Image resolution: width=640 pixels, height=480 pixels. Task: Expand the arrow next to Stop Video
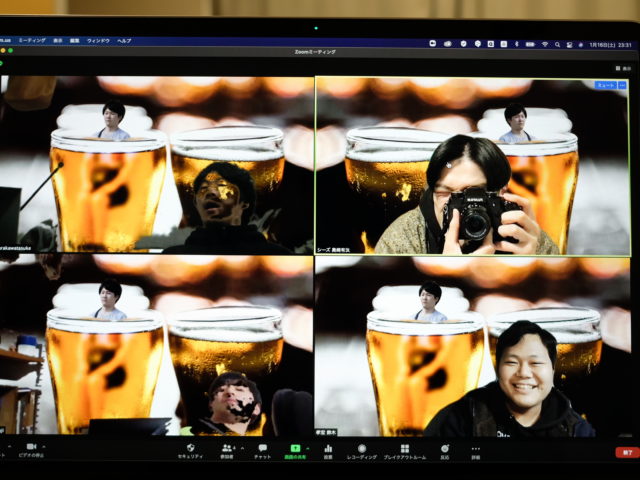pyautogui.click(x=46, y=446)
